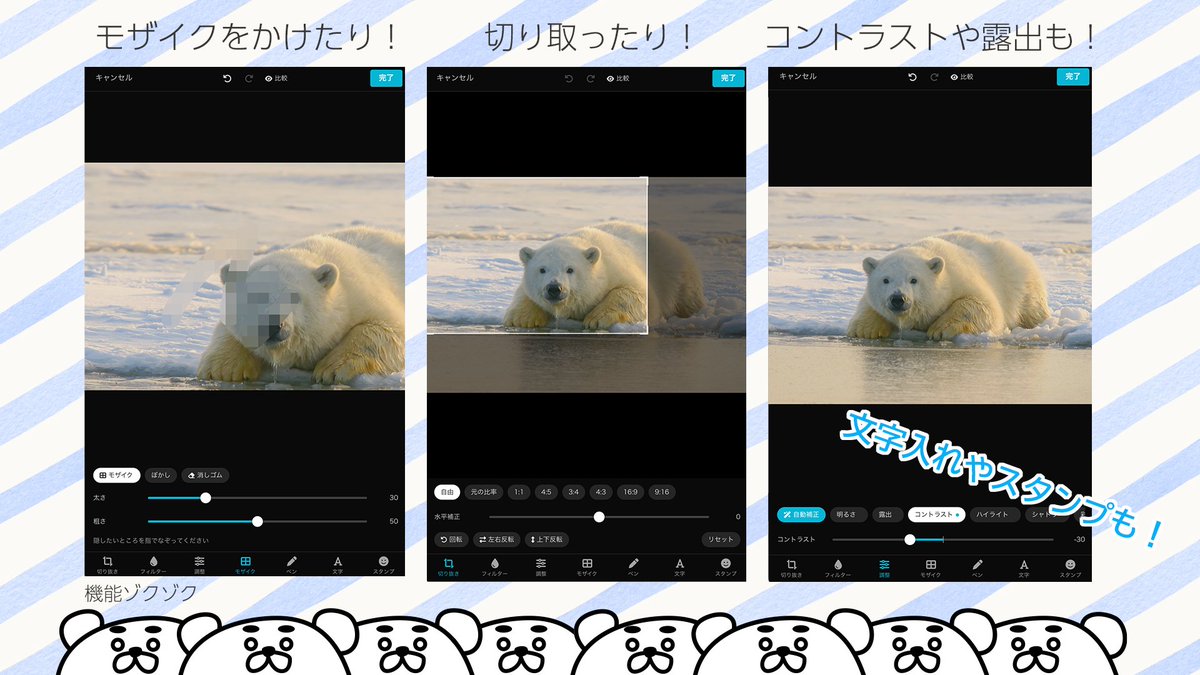Click undo arrow in crop screen top bar
Image resolution: width=1200 pixels, height=675 pixels.
click(569, 78)
